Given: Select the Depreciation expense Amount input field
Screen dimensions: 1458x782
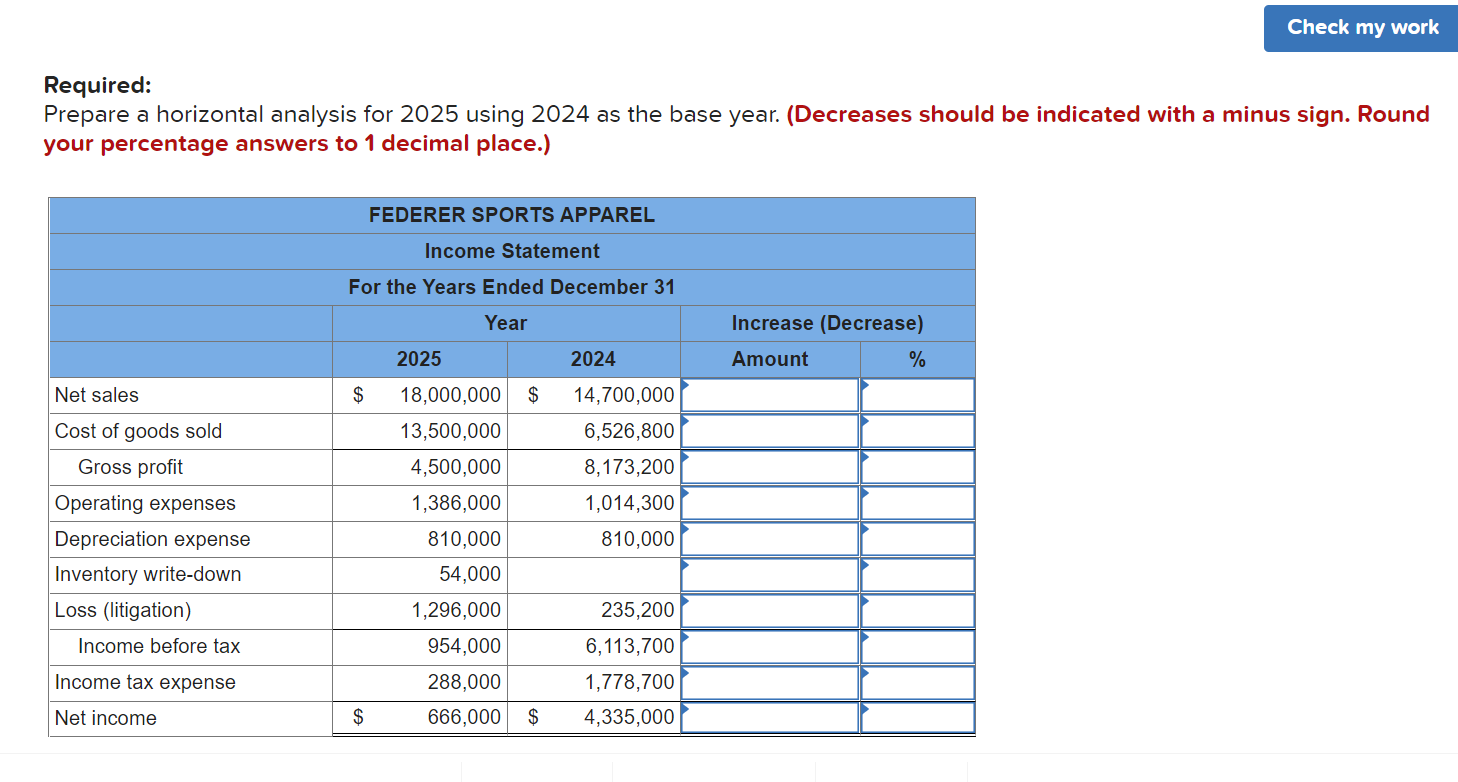Looking at the screenshot, I should pos(770,539).
